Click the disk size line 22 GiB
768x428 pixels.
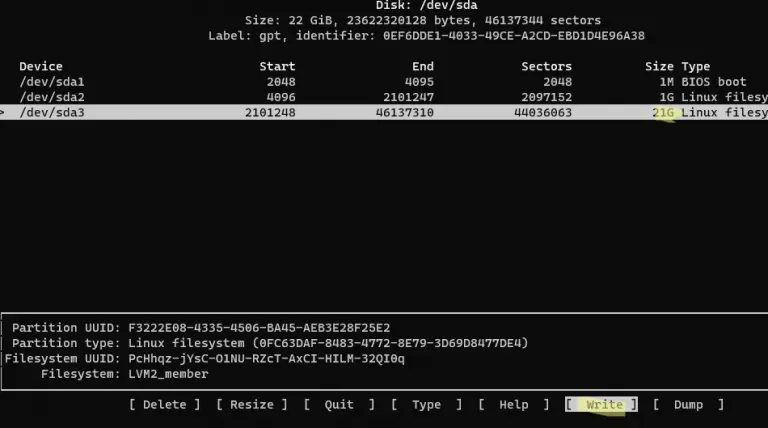pos(423,21)
